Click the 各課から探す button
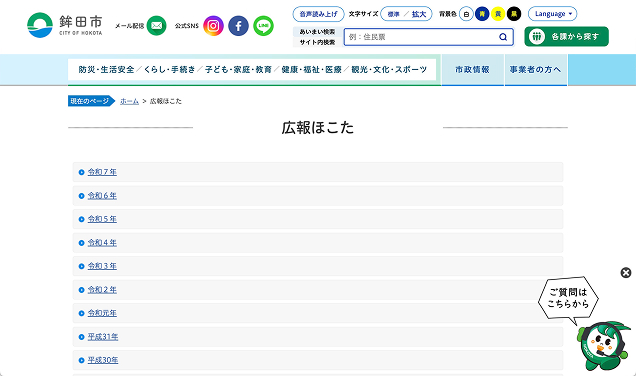 566,37
